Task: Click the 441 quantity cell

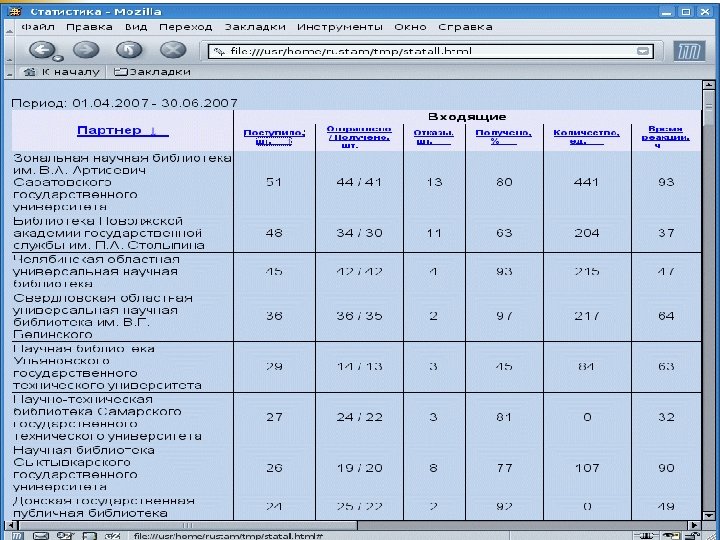Action: (586, 182)
